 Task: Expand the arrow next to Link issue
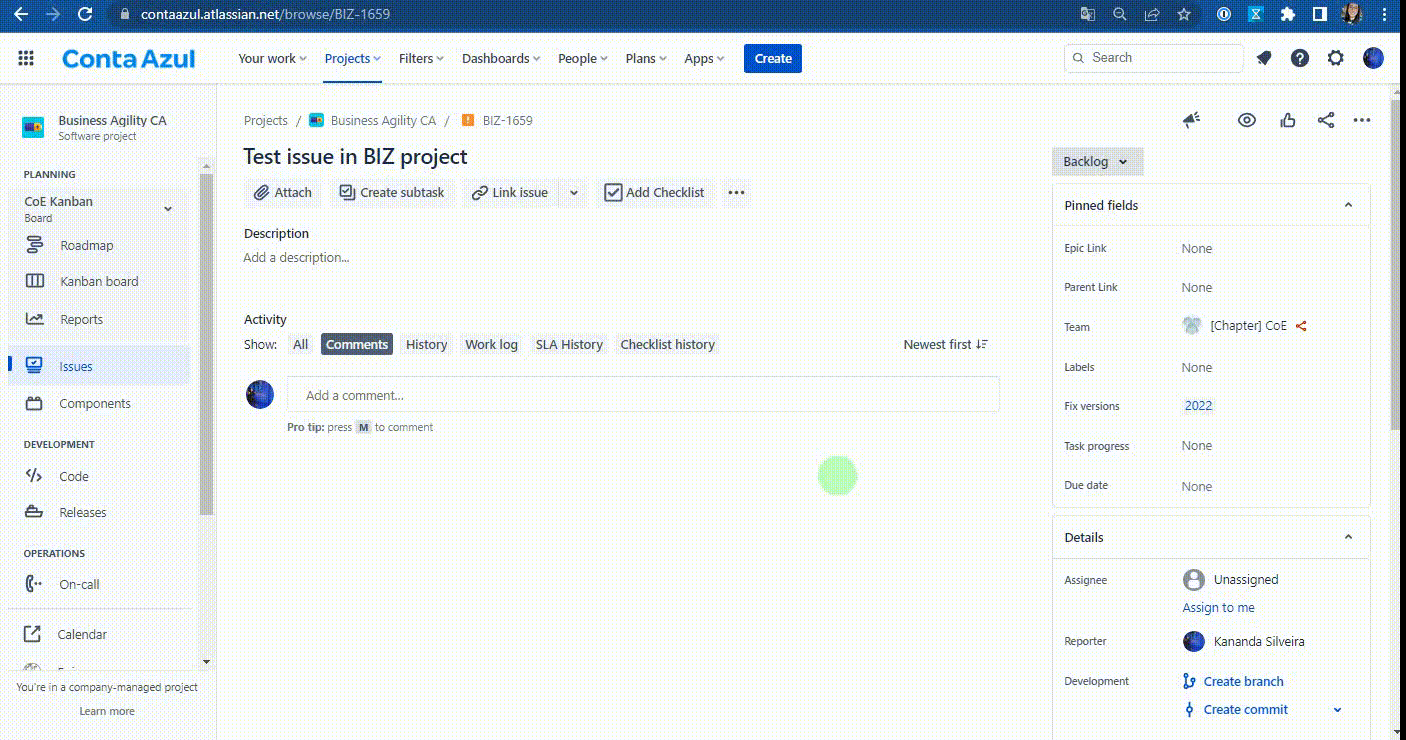tap(574, 192)
